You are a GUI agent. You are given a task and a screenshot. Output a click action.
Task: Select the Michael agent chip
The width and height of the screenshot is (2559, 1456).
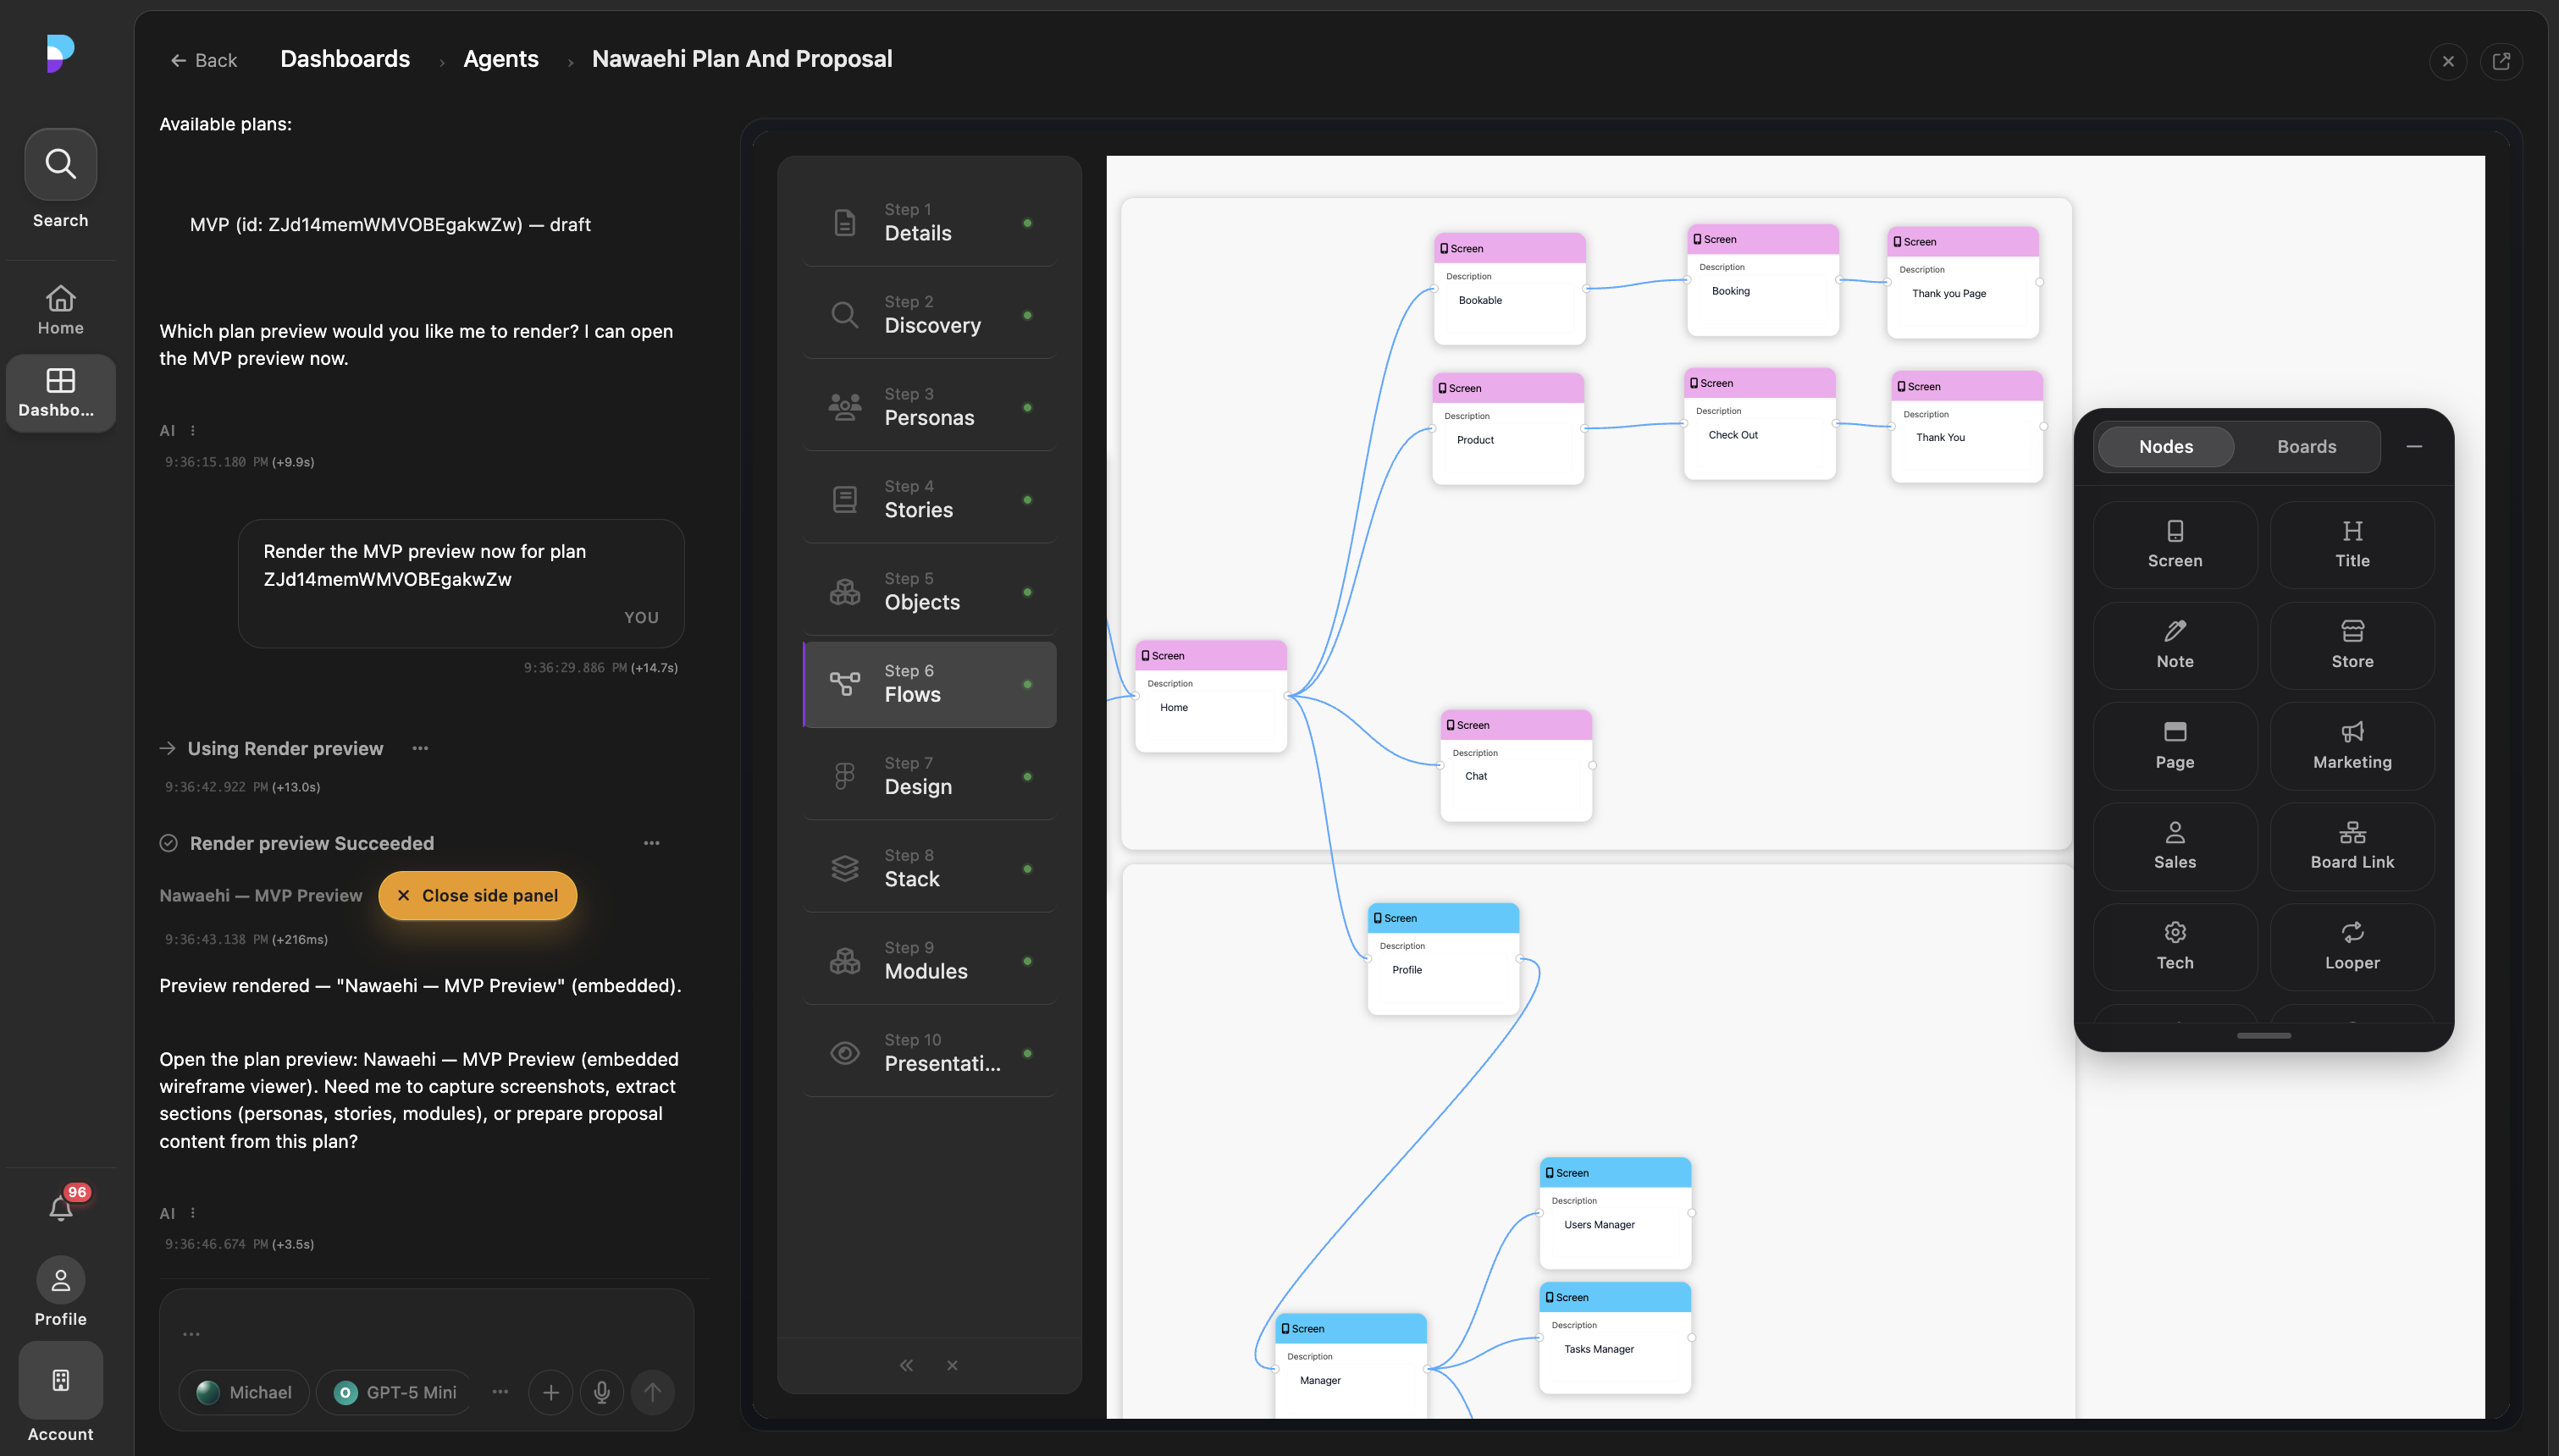(244, 1392)
